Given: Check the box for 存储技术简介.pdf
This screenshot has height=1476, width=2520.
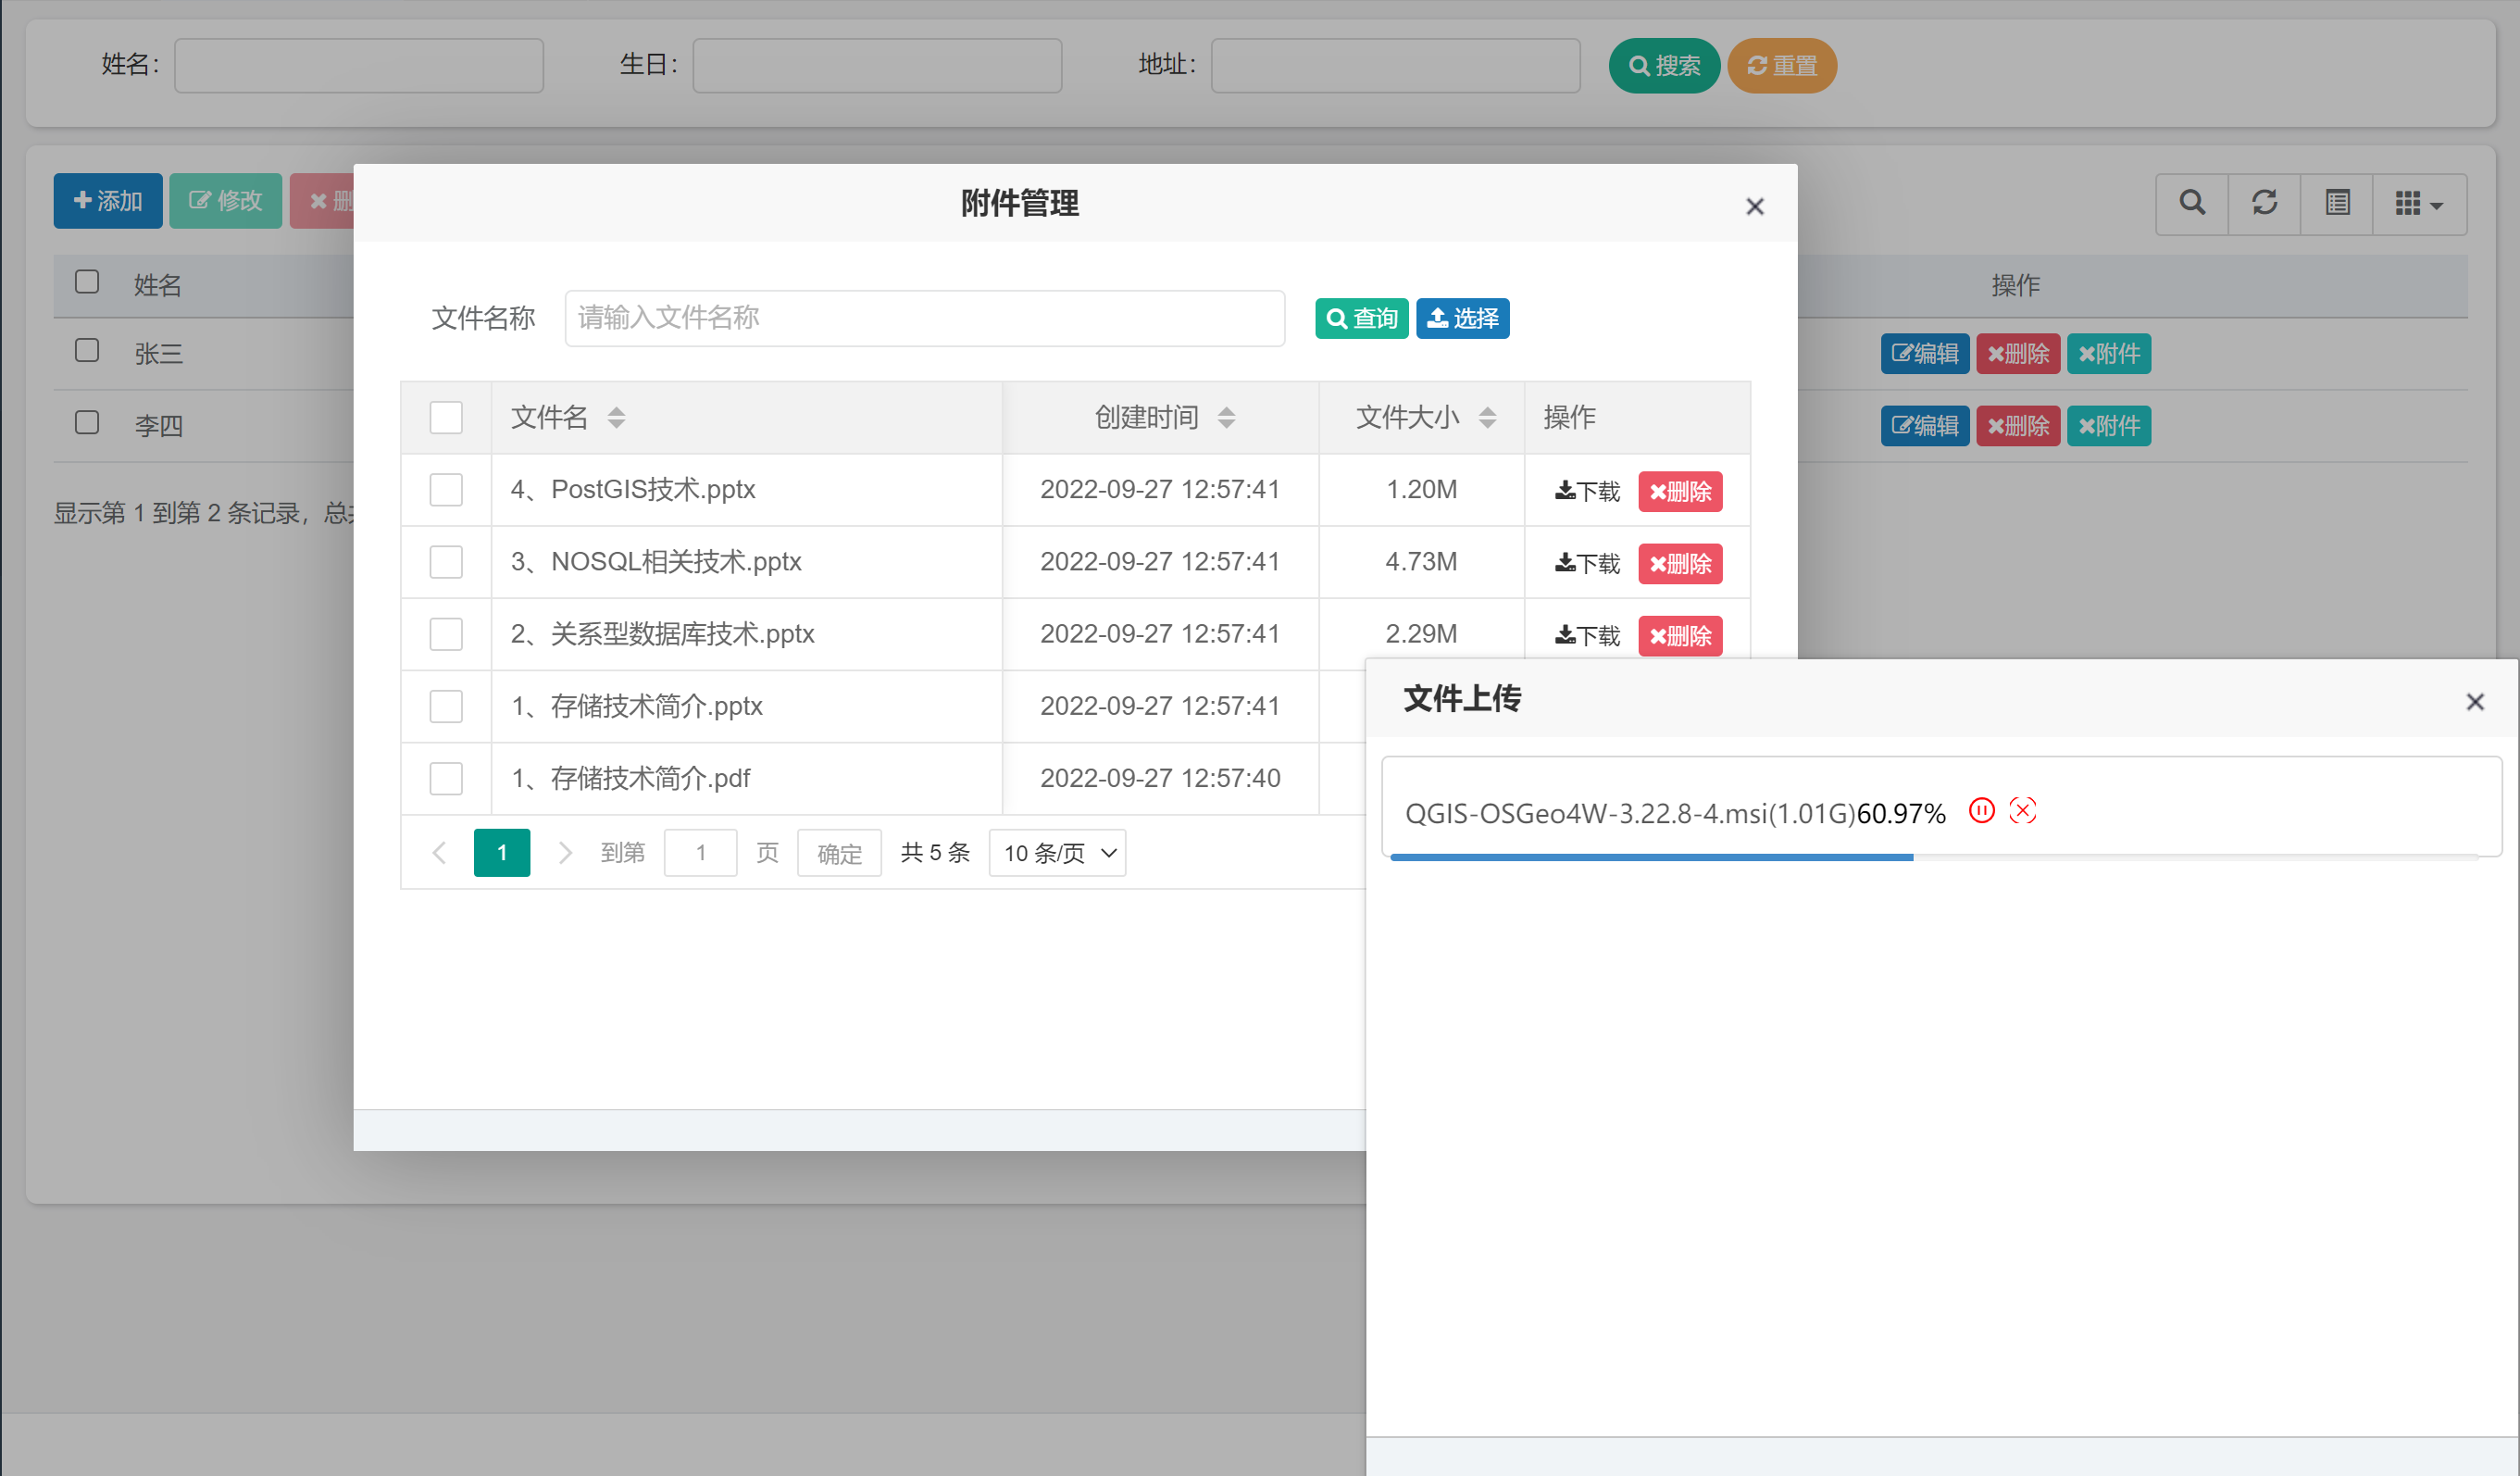Looking at the screenshot, I should tap(446, 778).
